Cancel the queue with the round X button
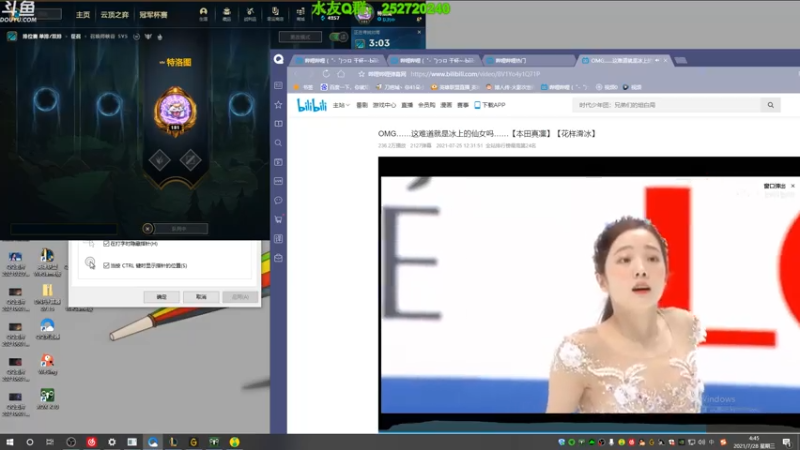Image resolution: width=800 pixels, height=450 pixels. point(147,229)
